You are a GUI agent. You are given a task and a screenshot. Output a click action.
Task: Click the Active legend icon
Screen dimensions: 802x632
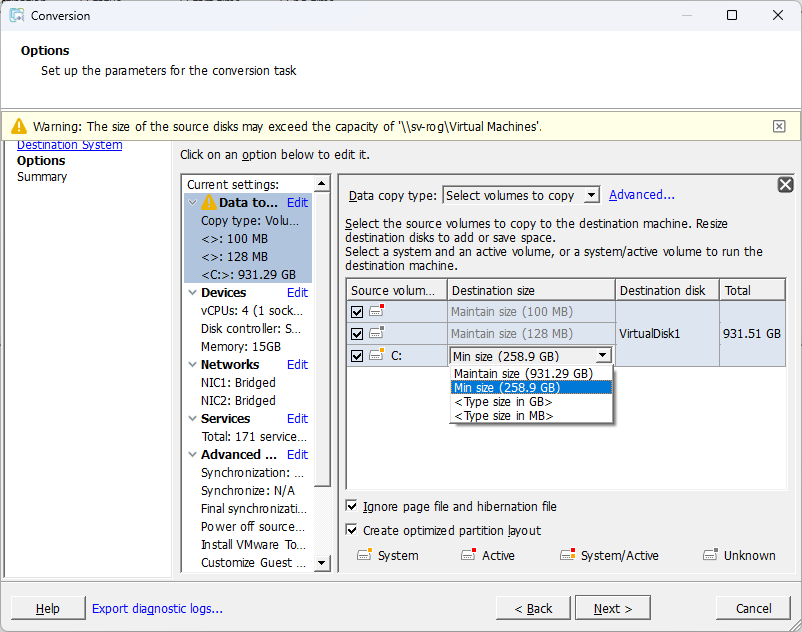[x=469, y=554]
